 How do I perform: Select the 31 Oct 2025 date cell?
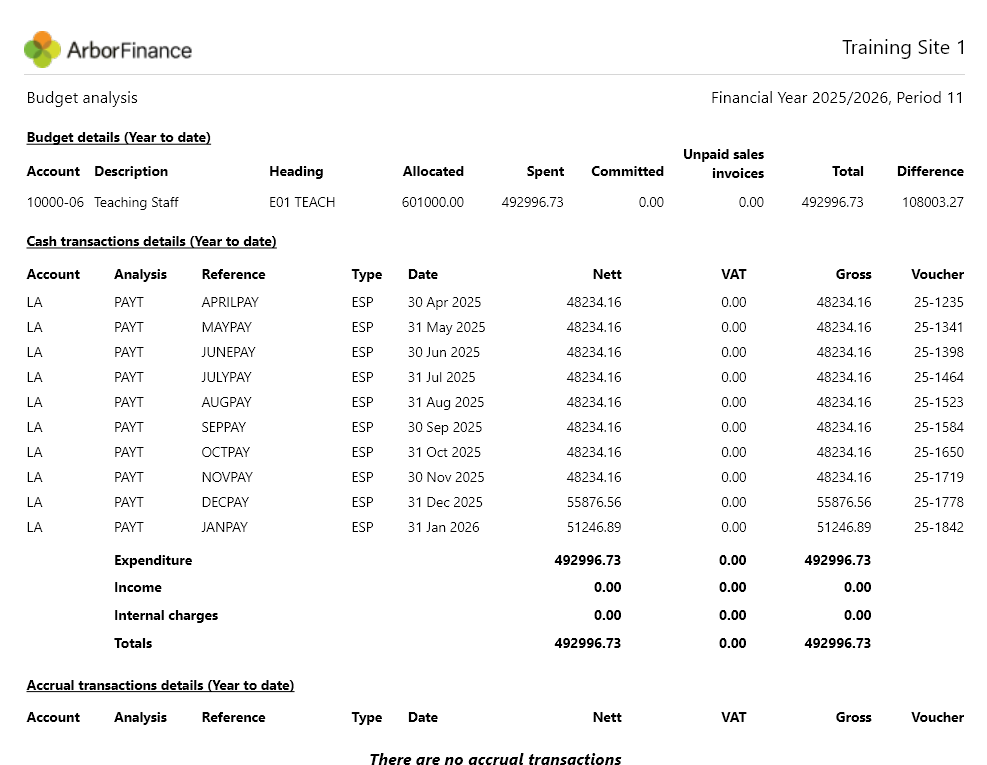444,452
